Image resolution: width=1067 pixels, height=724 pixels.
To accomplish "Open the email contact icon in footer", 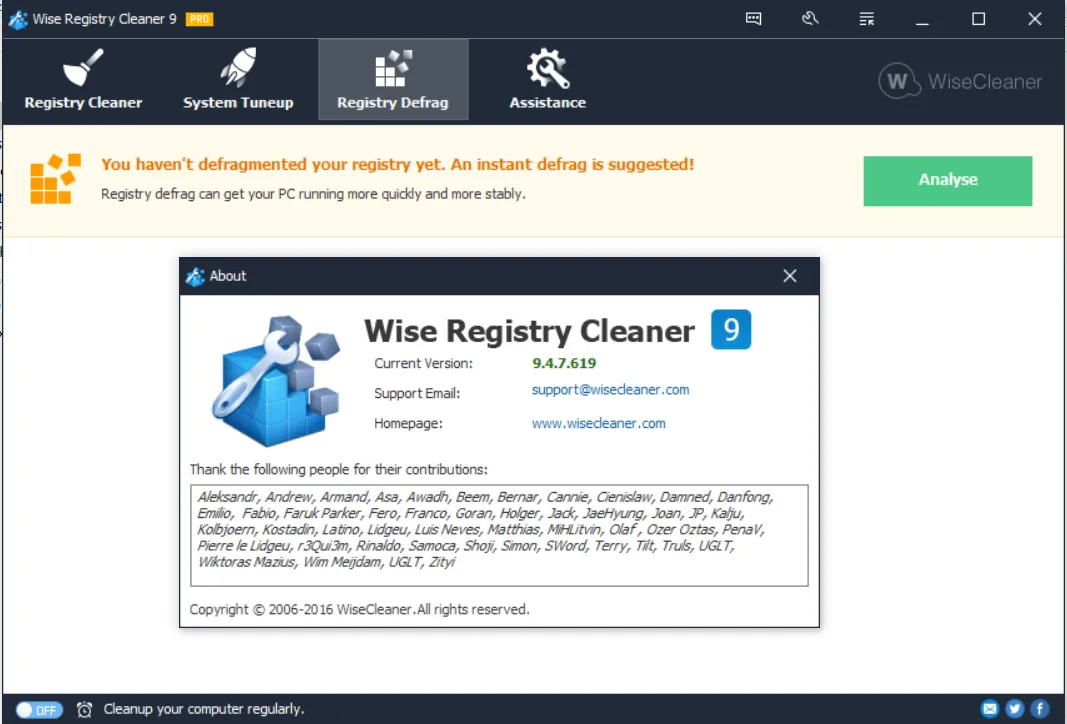I will [989, 709].
